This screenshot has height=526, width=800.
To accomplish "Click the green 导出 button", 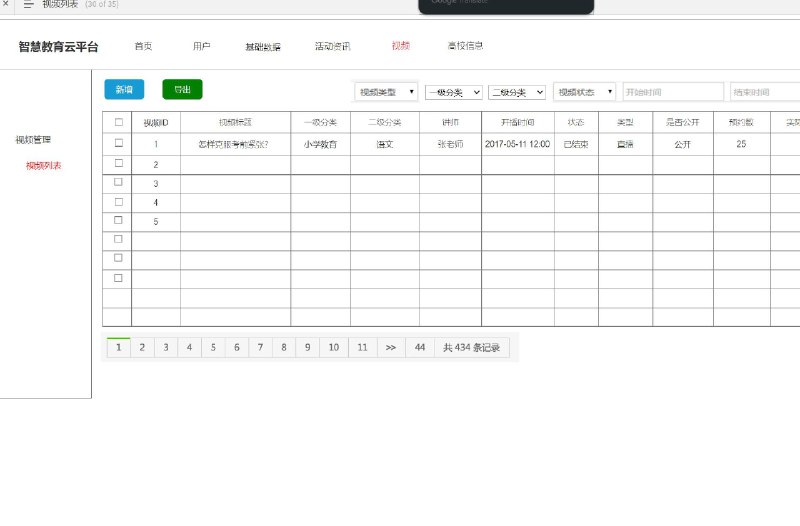I will point(182,89).
